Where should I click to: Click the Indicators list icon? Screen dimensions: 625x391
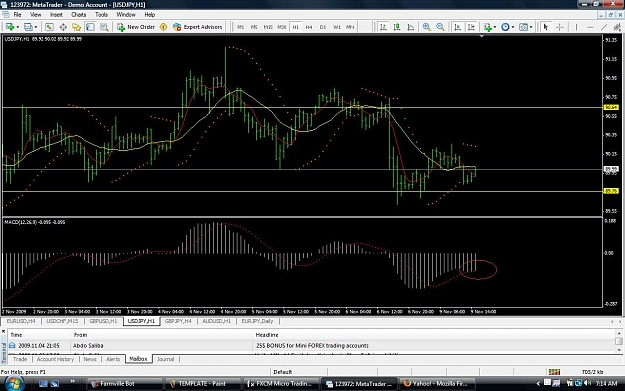point(487,27)
